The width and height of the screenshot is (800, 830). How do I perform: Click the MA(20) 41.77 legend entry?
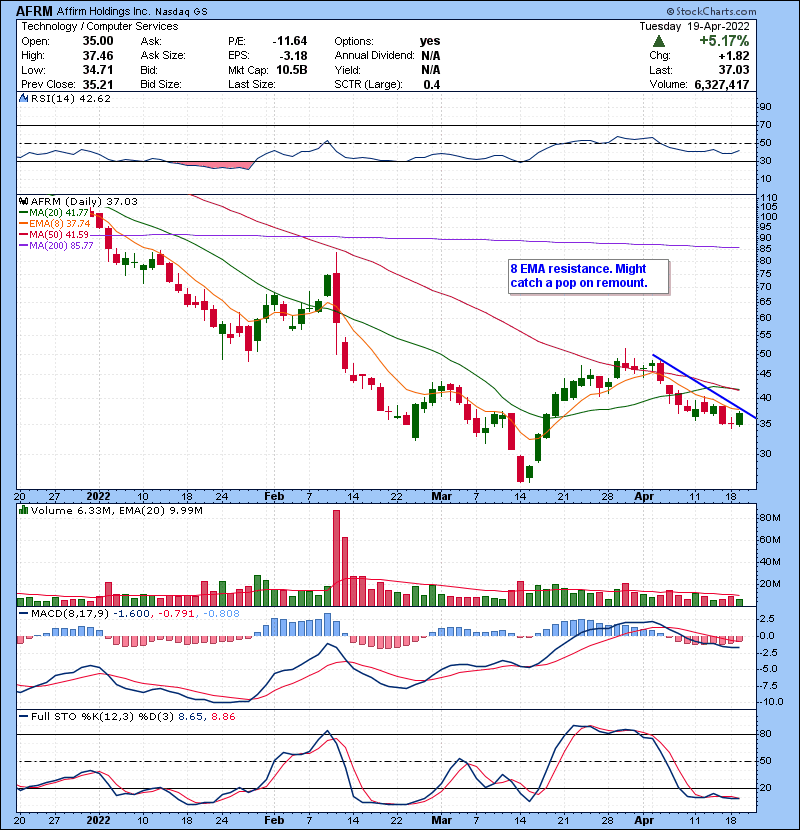[x=54, y=213]
